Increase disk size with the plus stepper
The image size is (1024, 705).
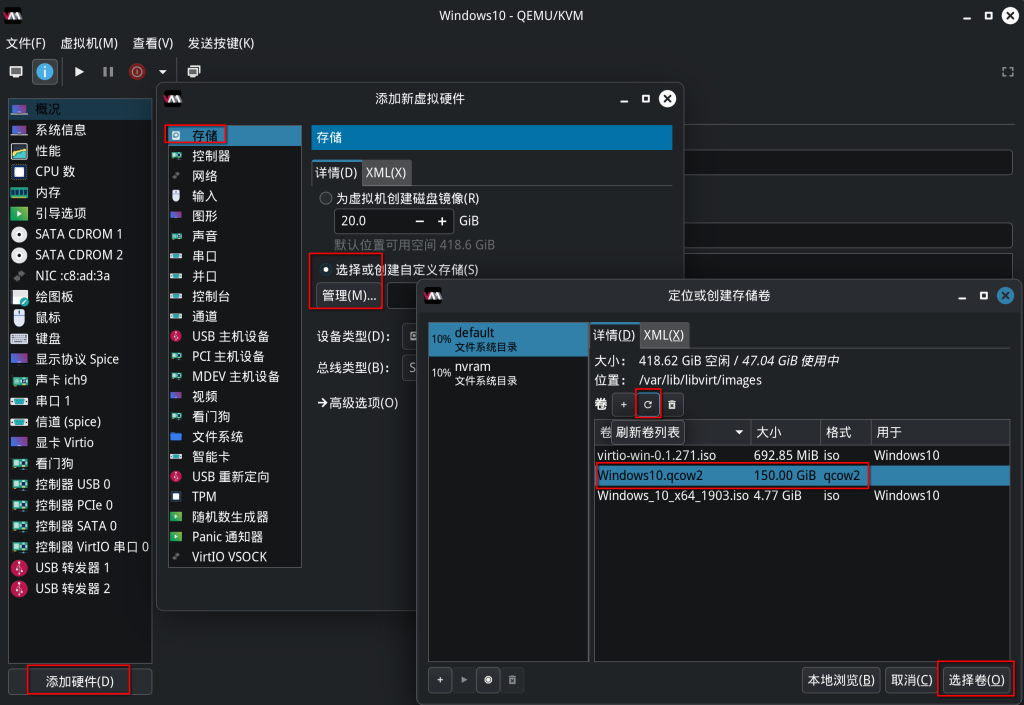tap(442, 221)
